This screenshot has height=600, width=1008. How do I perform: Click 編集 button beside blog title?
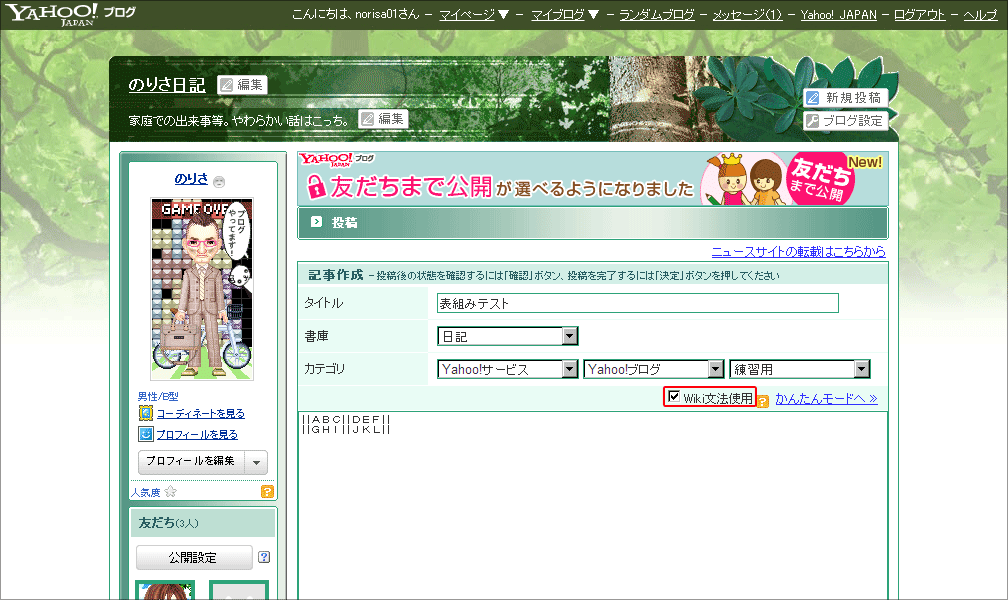242,85
